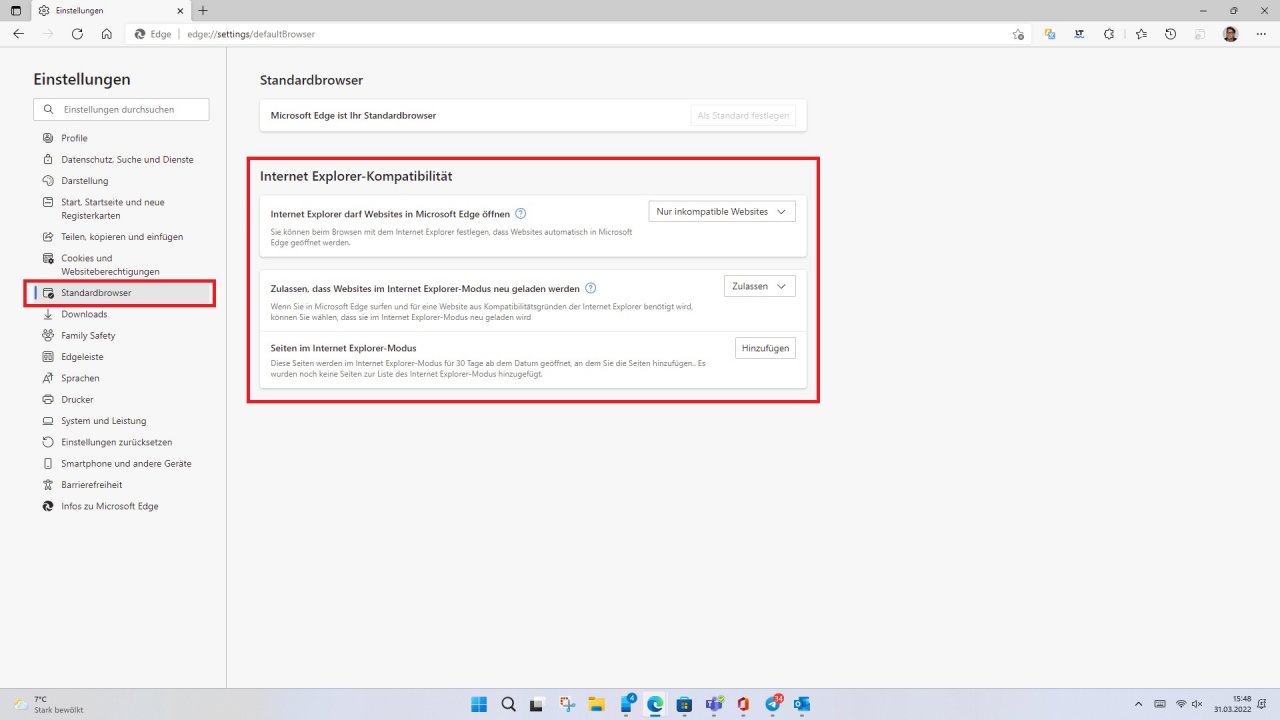Open the LanguageTool extension icon
The height and width of the screenshot is (720, 1280).
1079,34
